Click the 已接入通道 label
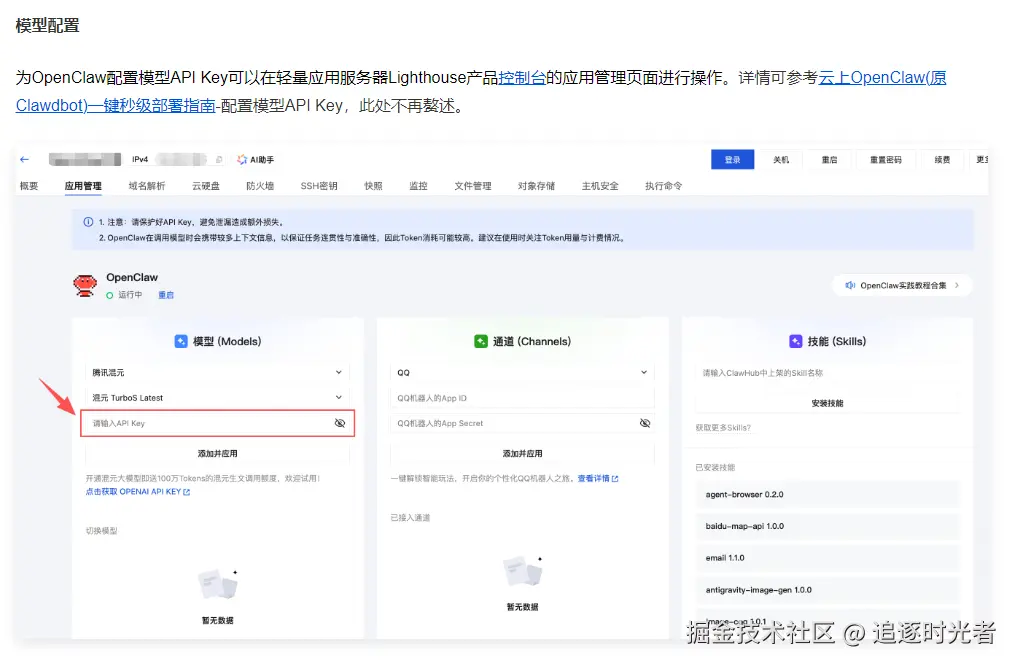Screen dimensions: 1016x666 point(410,518)
